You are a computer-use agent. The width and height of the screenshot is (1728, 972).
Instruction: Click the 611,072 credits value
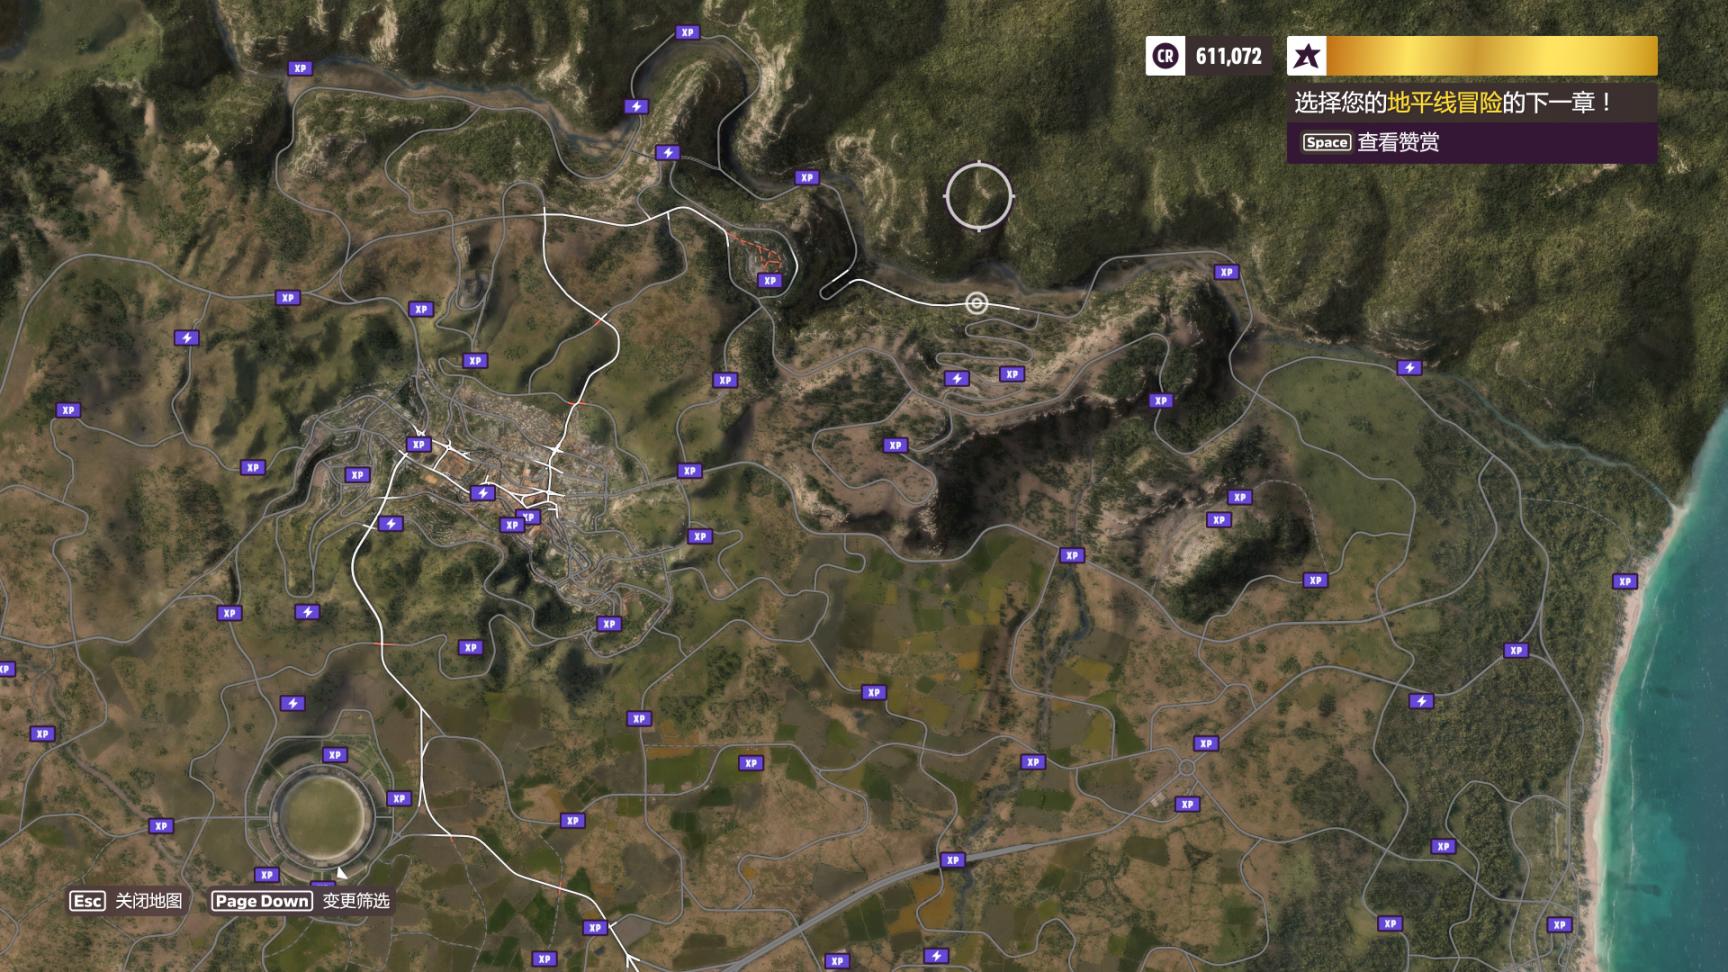pos(1228,56)
